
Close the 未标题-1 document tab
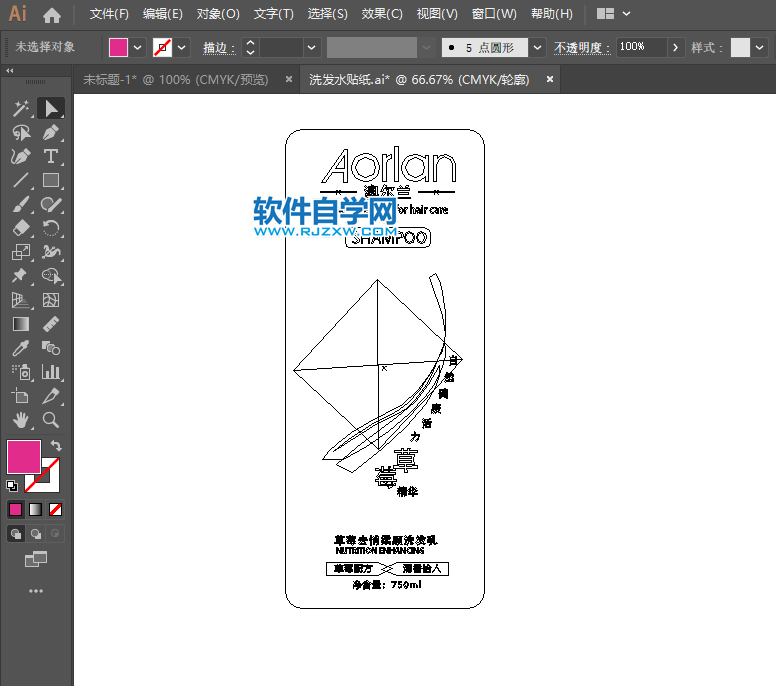[289, 79]
